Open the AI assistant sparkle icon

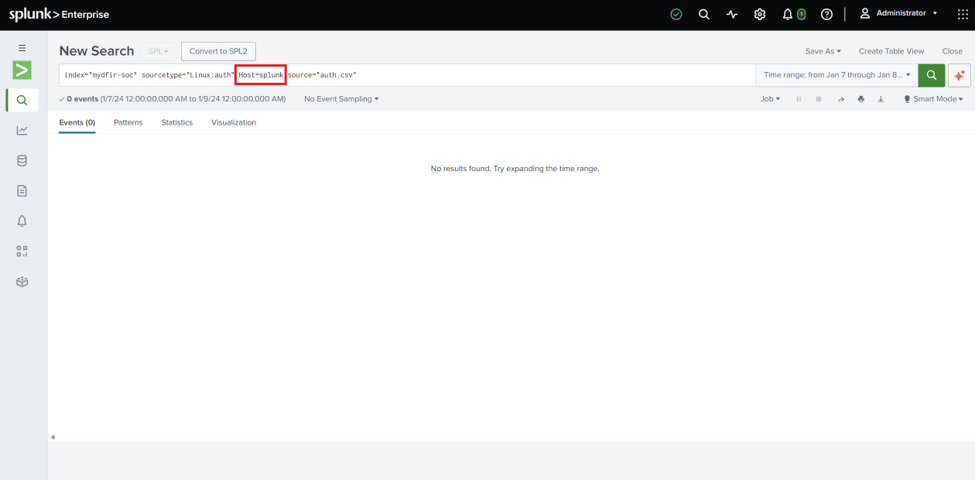[959, 75]
